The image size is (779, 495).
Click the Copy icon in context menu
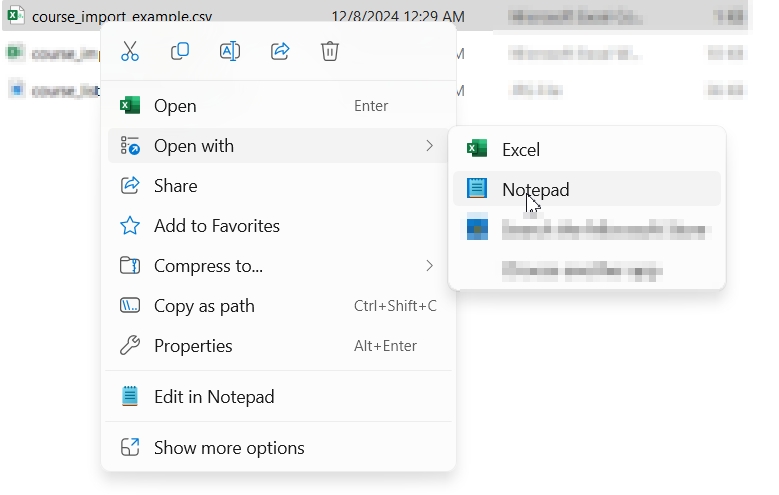pyautogui.click(x=180, y=51)
